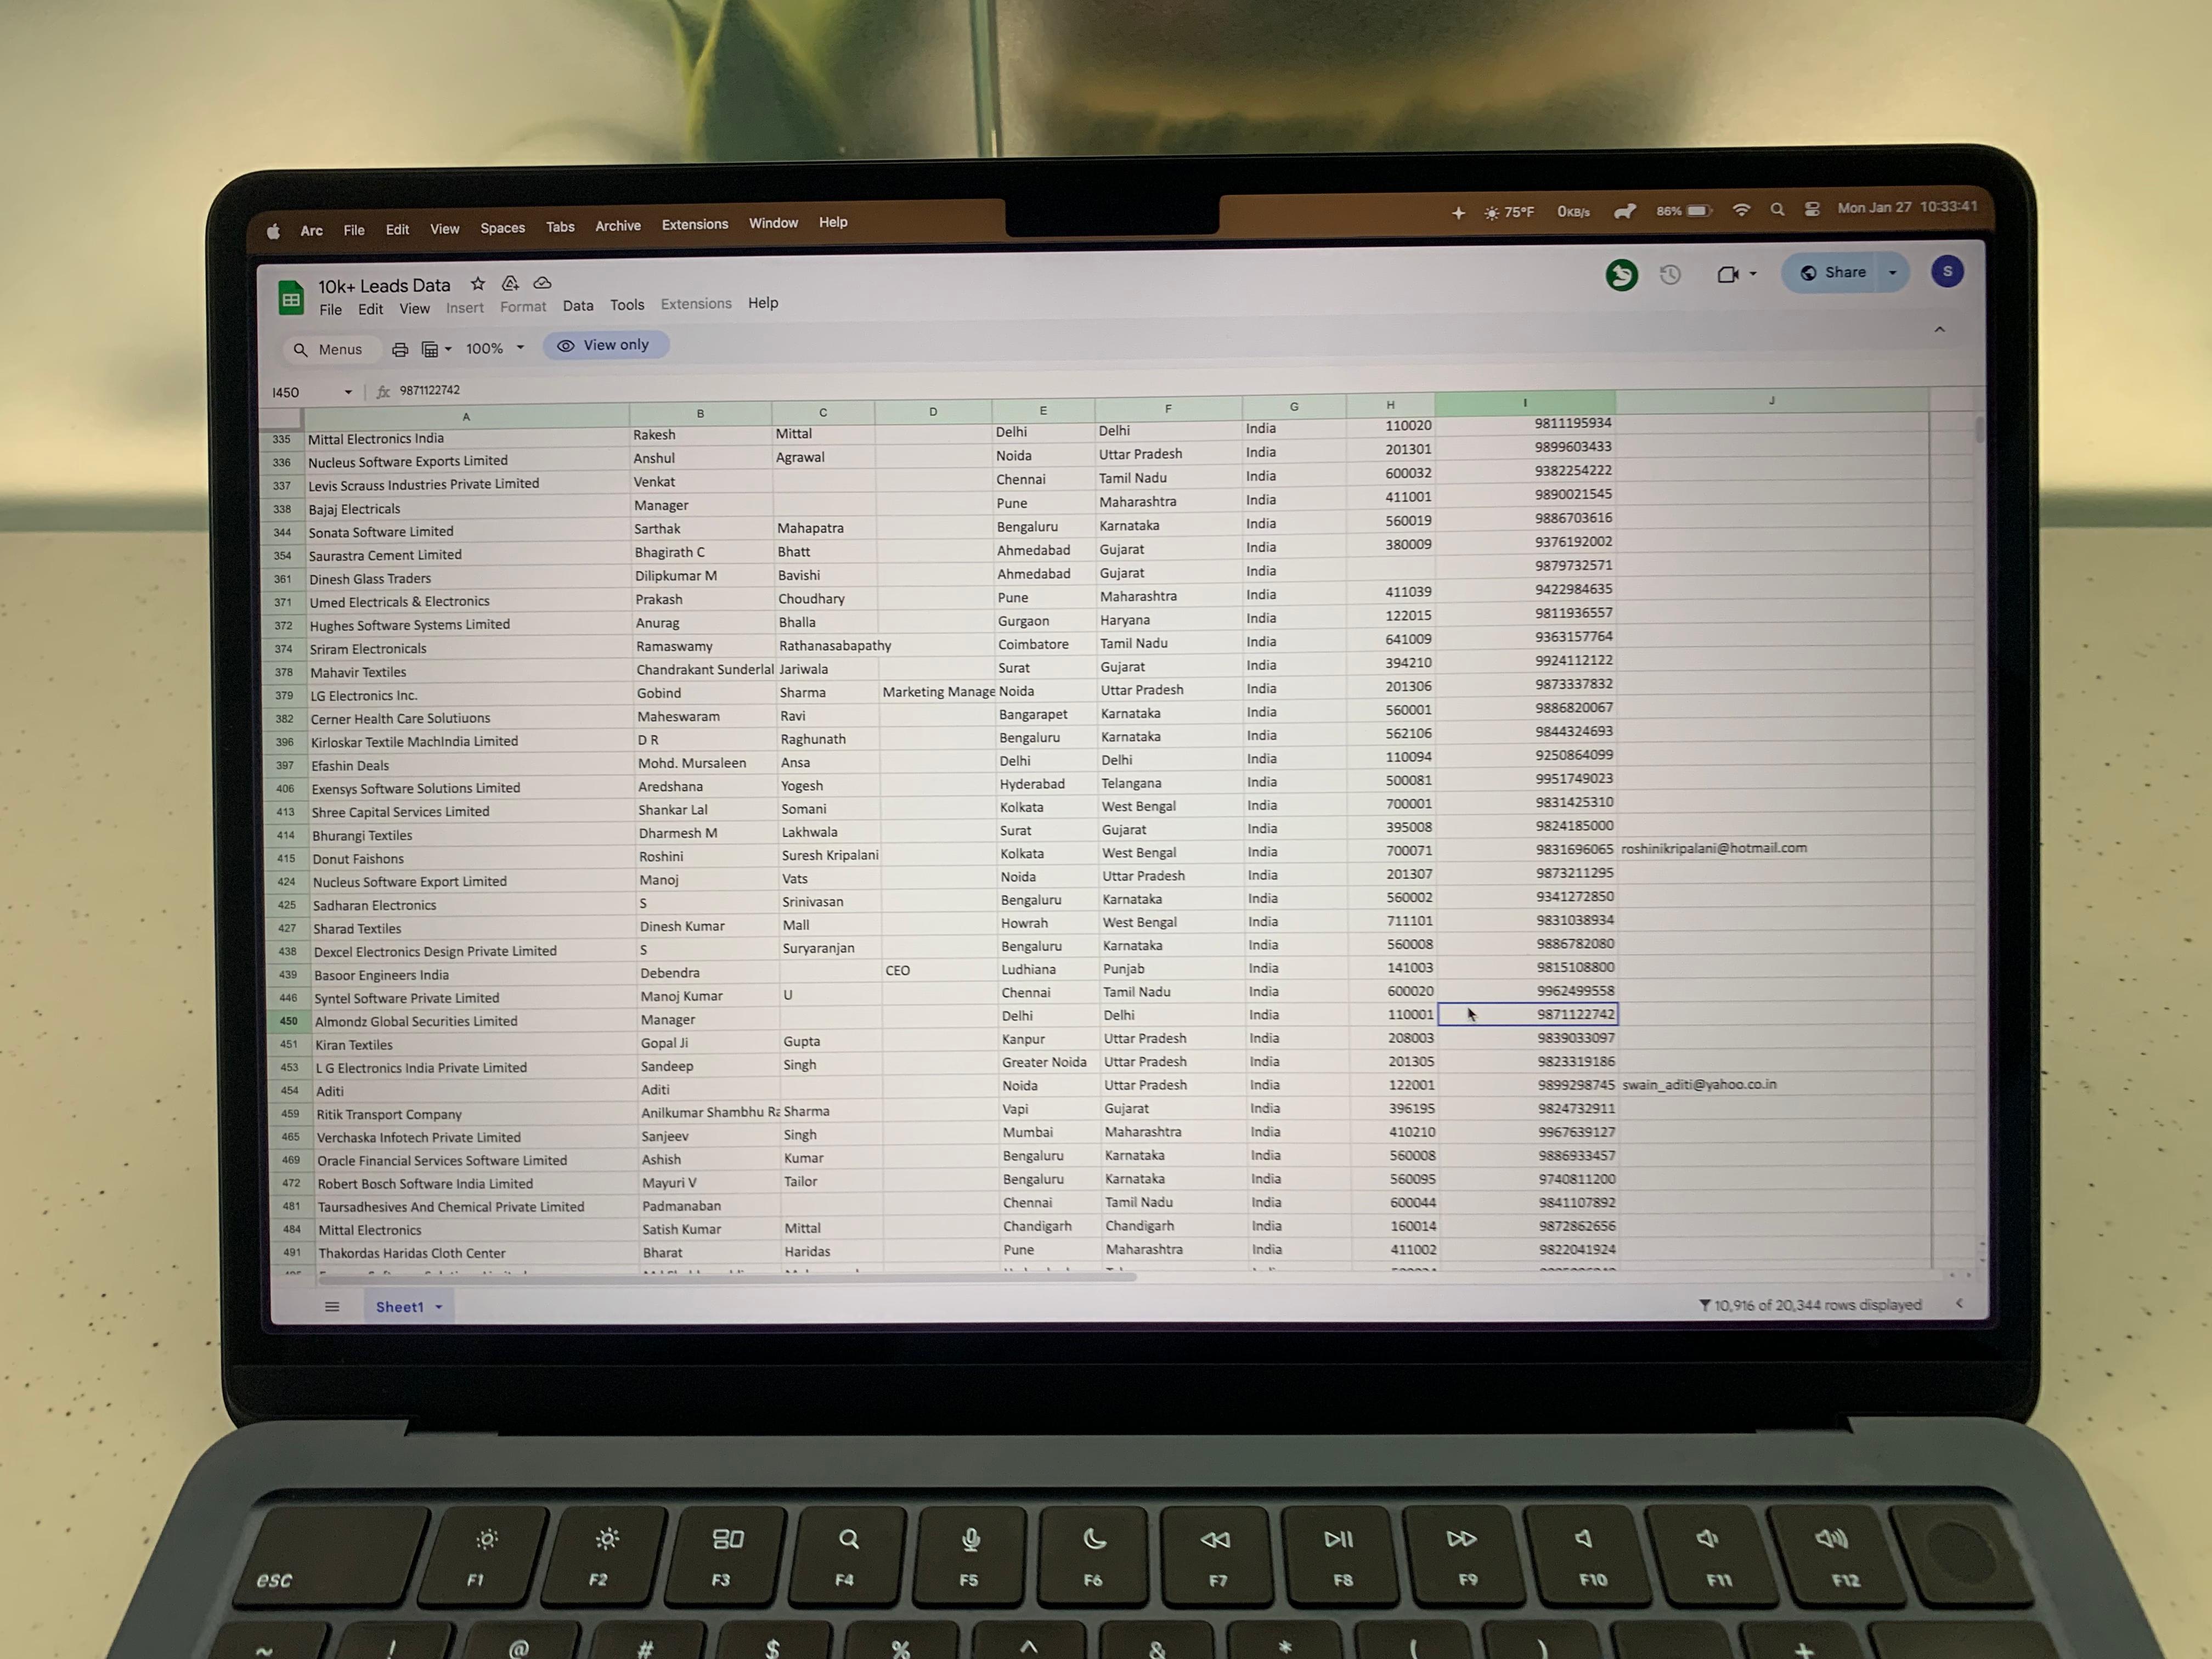
Task: Click the battery status icon
Action: click(x=1684, y=211)
